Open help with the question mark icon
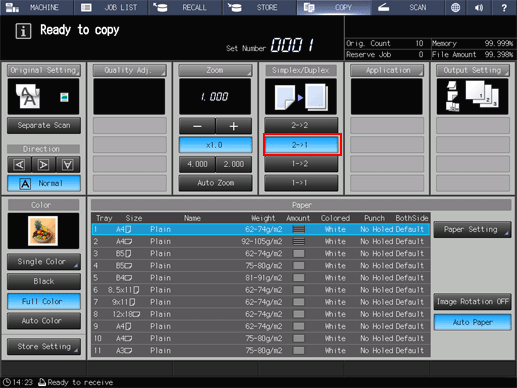Image resolution: width=517 pixels, height=388 pixels. pos(504,7)
